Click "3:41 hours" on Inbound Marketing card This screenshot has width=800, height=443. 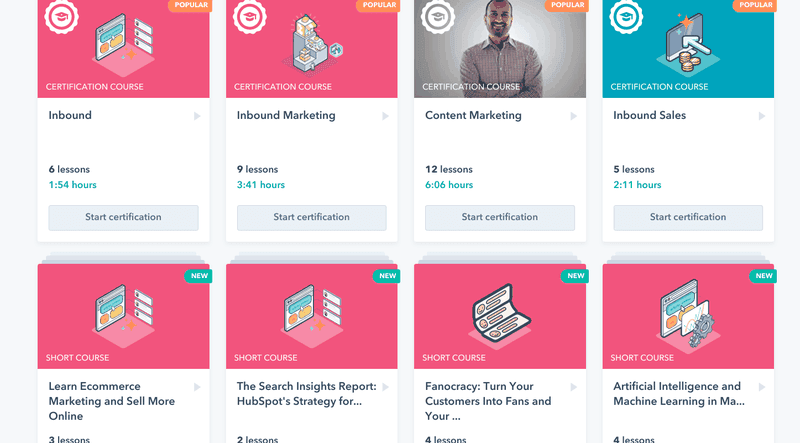click(x=261, y=185)
